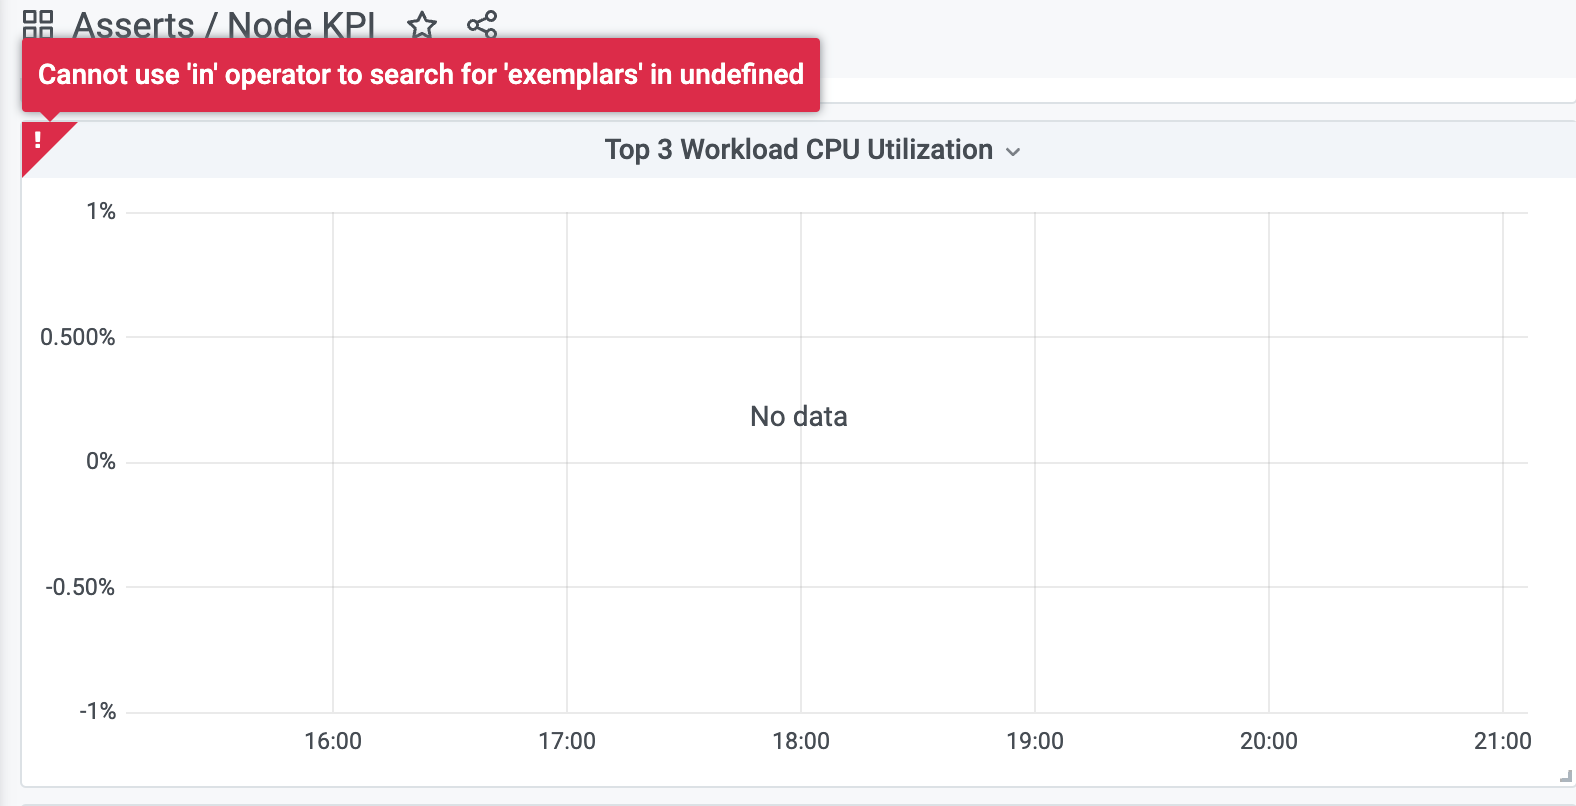1576x806 pixels.
Task: Select the share icon in the header
Action: click(481, 25)
